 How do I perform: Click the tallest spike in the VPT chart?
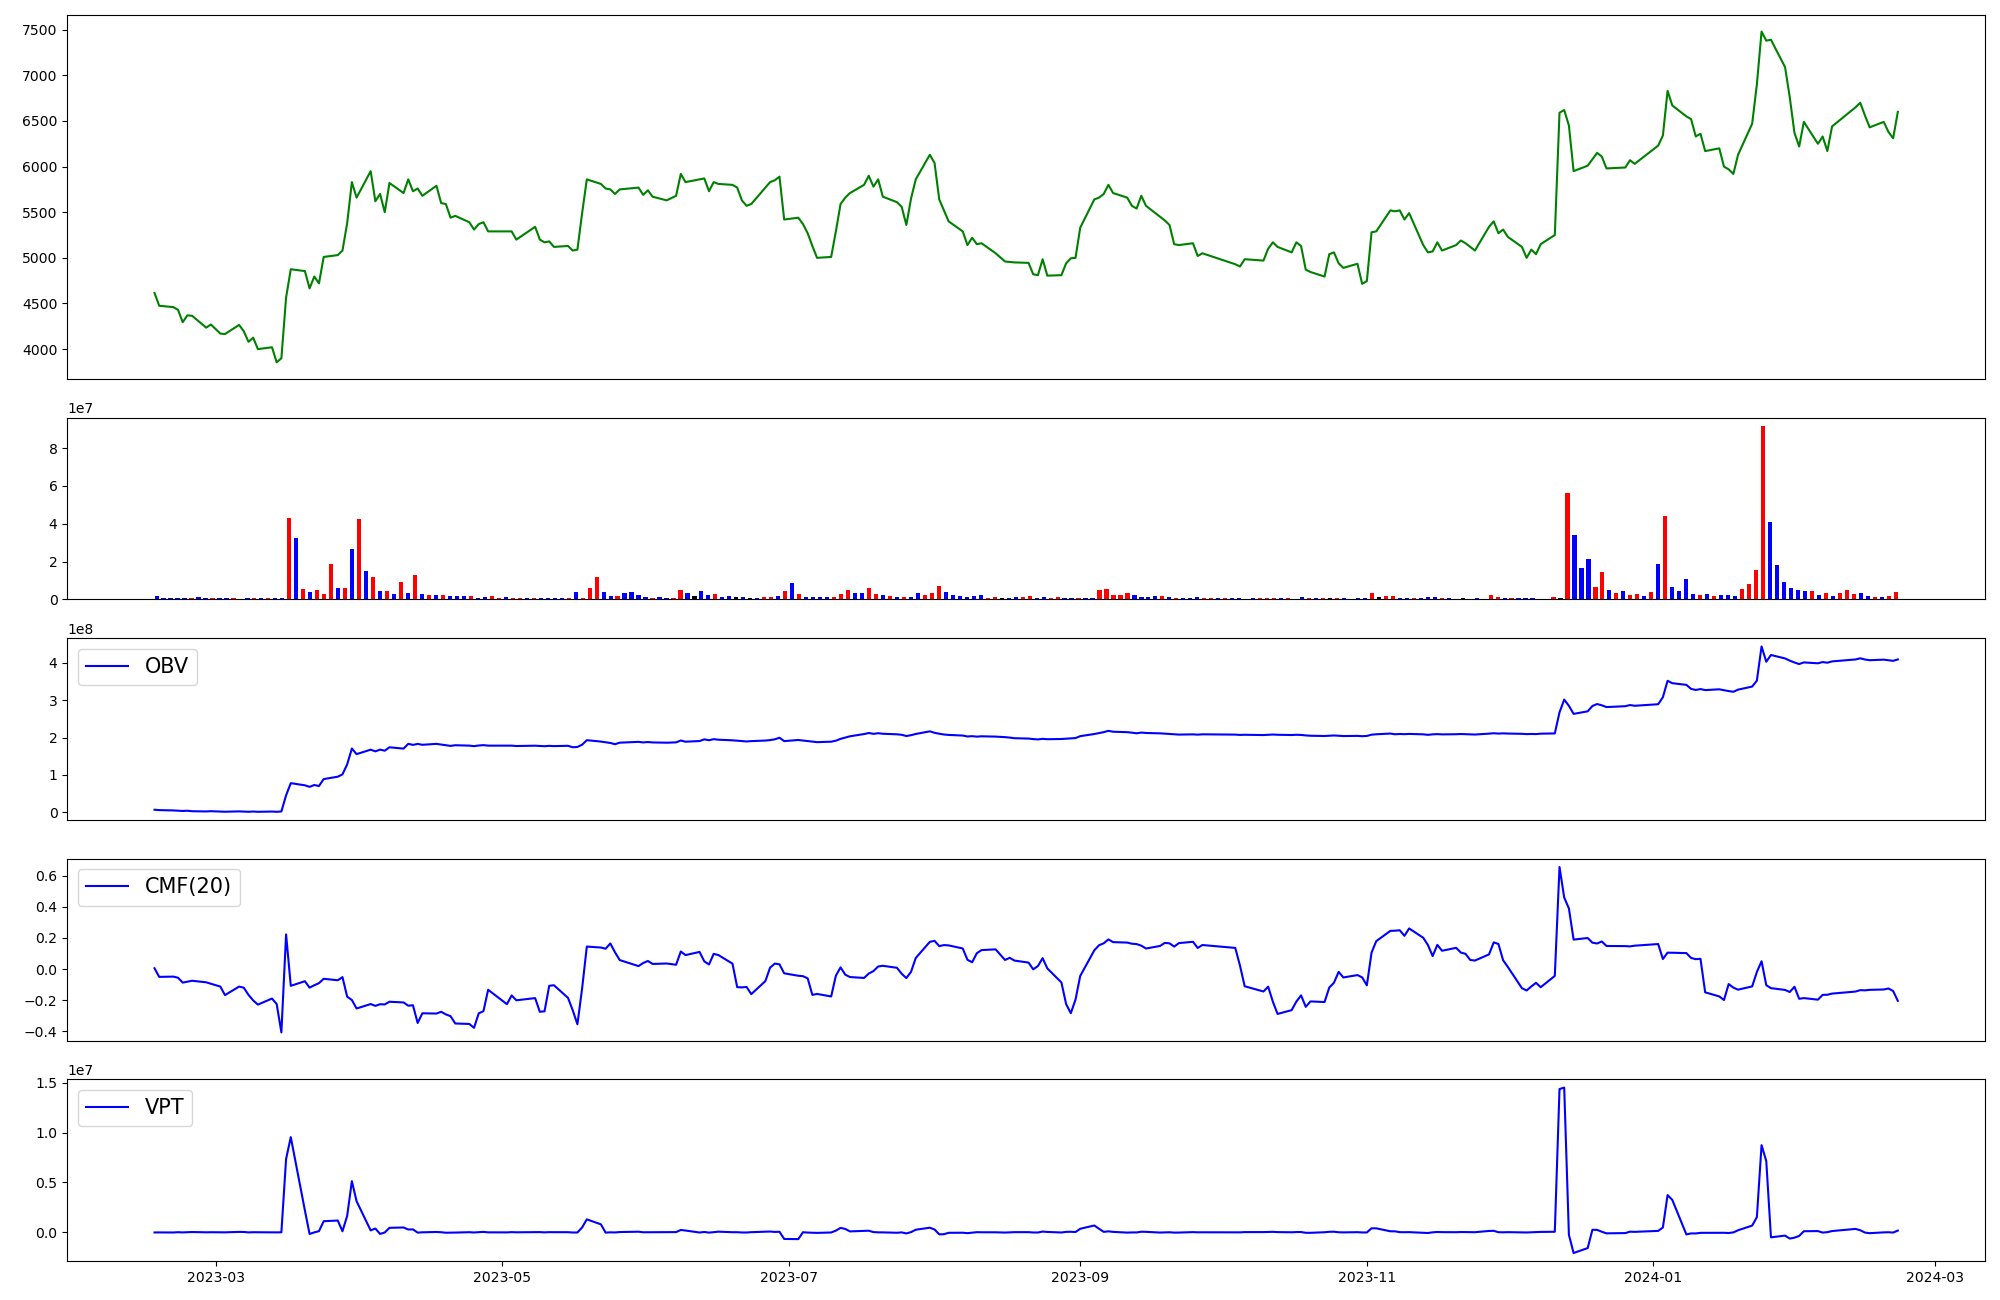pos(1563,1089)
